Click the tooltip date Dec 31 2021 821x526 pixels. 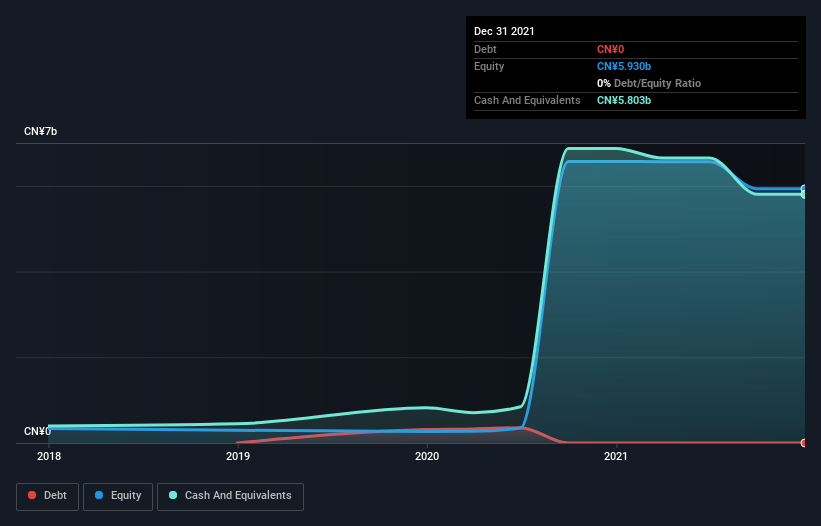(x=504, y=31)
